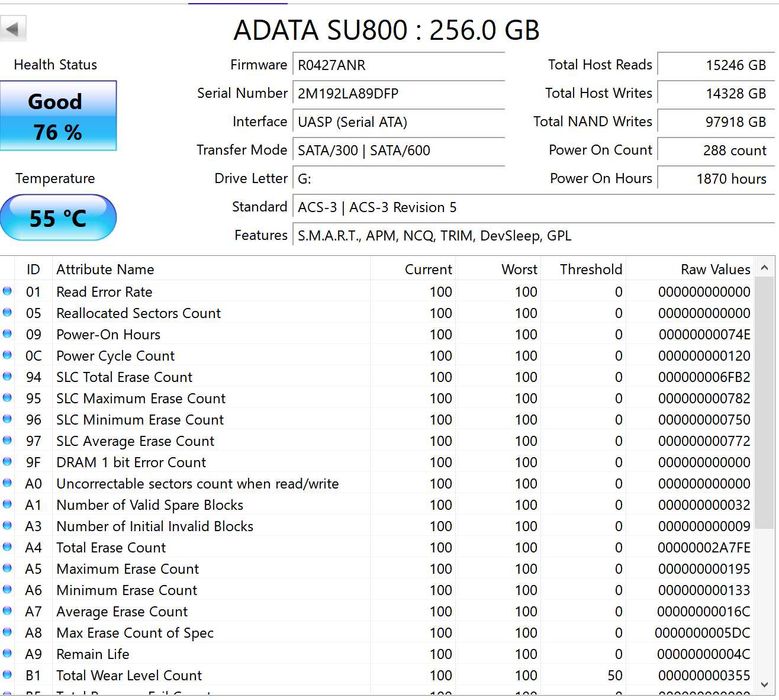Click the status icon for SLC Maximum Erase Count
Viewport: 779px width, 700px height.
click(x=7, y=398)
